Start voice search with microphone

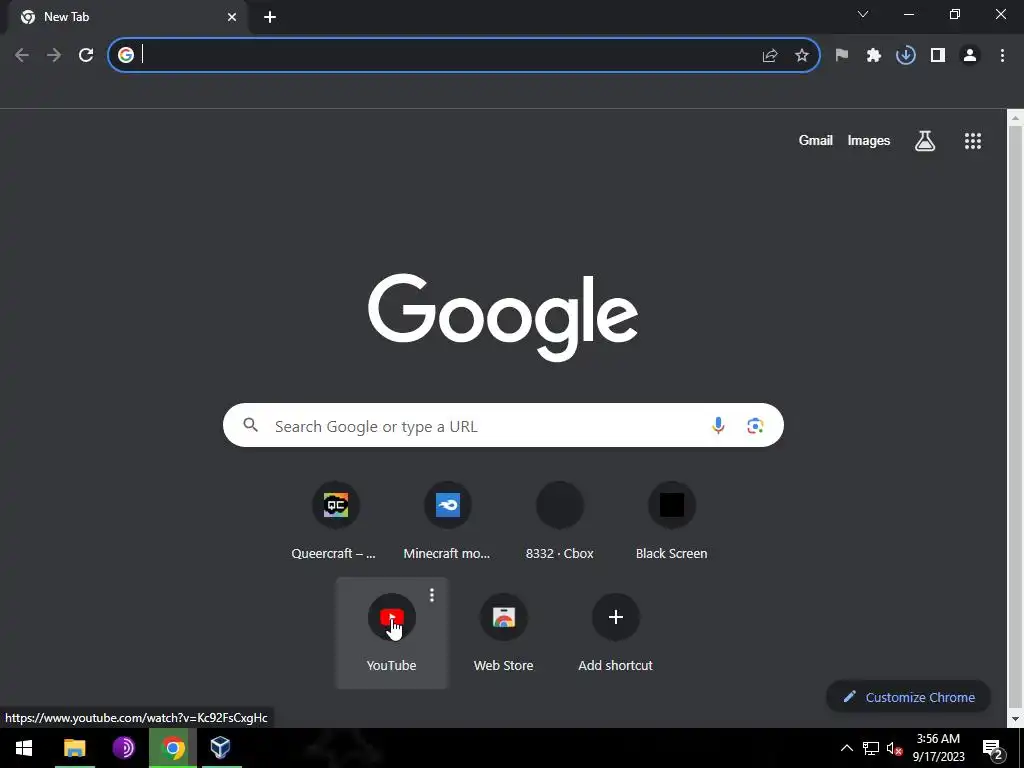pos(718,425)
